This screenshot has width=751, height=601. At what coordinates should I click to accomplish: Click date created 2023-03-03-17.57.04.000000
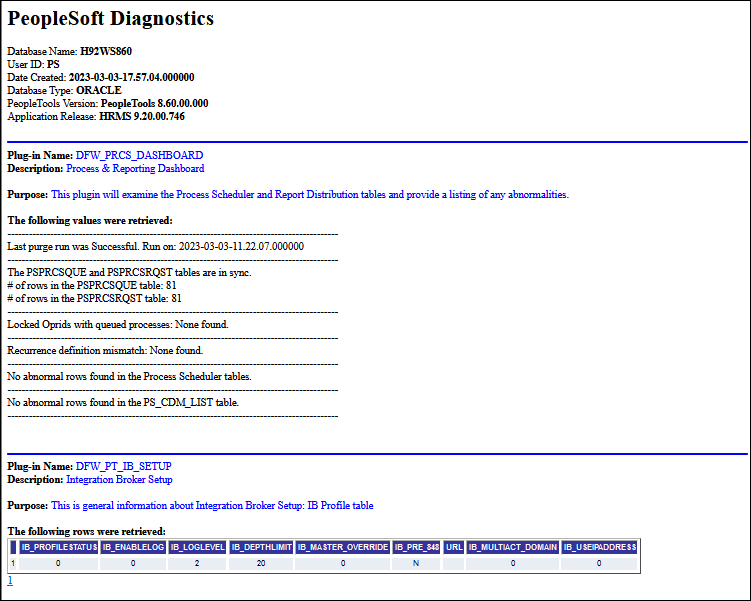(131, 77)
